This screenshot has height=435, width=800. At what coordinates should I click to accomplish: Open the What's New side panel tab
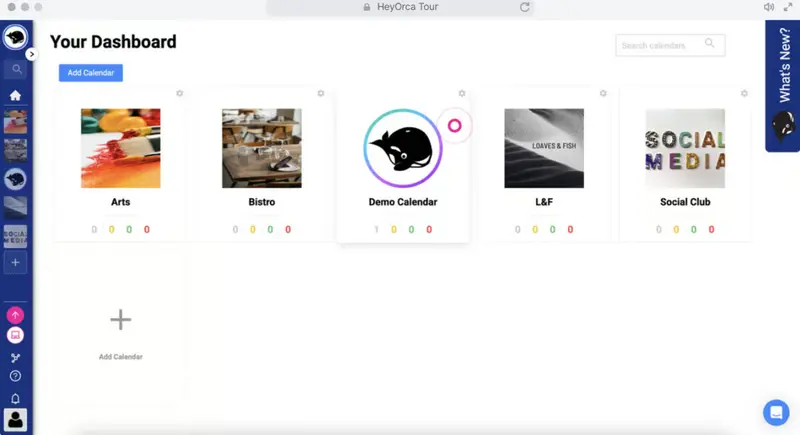click(x=783, y=86)
